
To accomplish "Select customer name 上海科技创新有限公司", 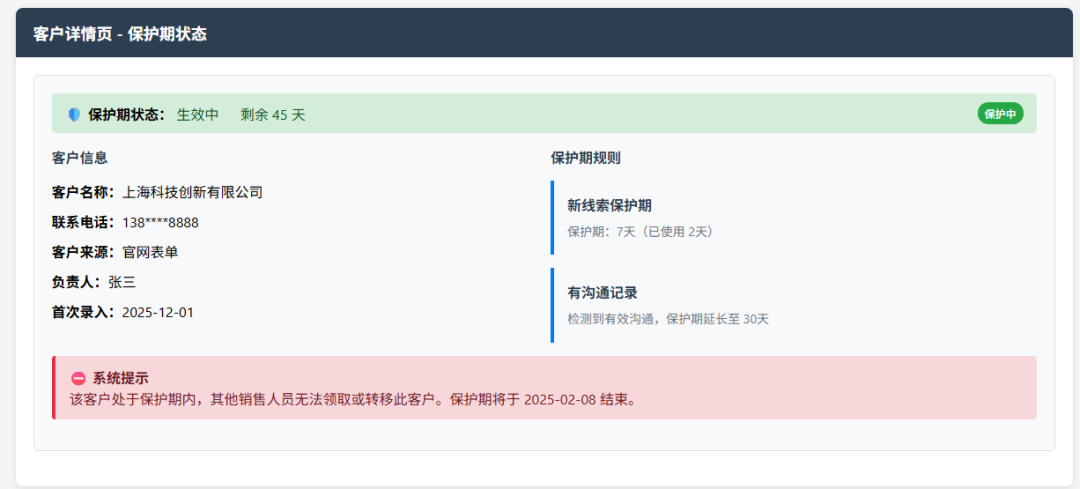I will click(x=192, y=192).
